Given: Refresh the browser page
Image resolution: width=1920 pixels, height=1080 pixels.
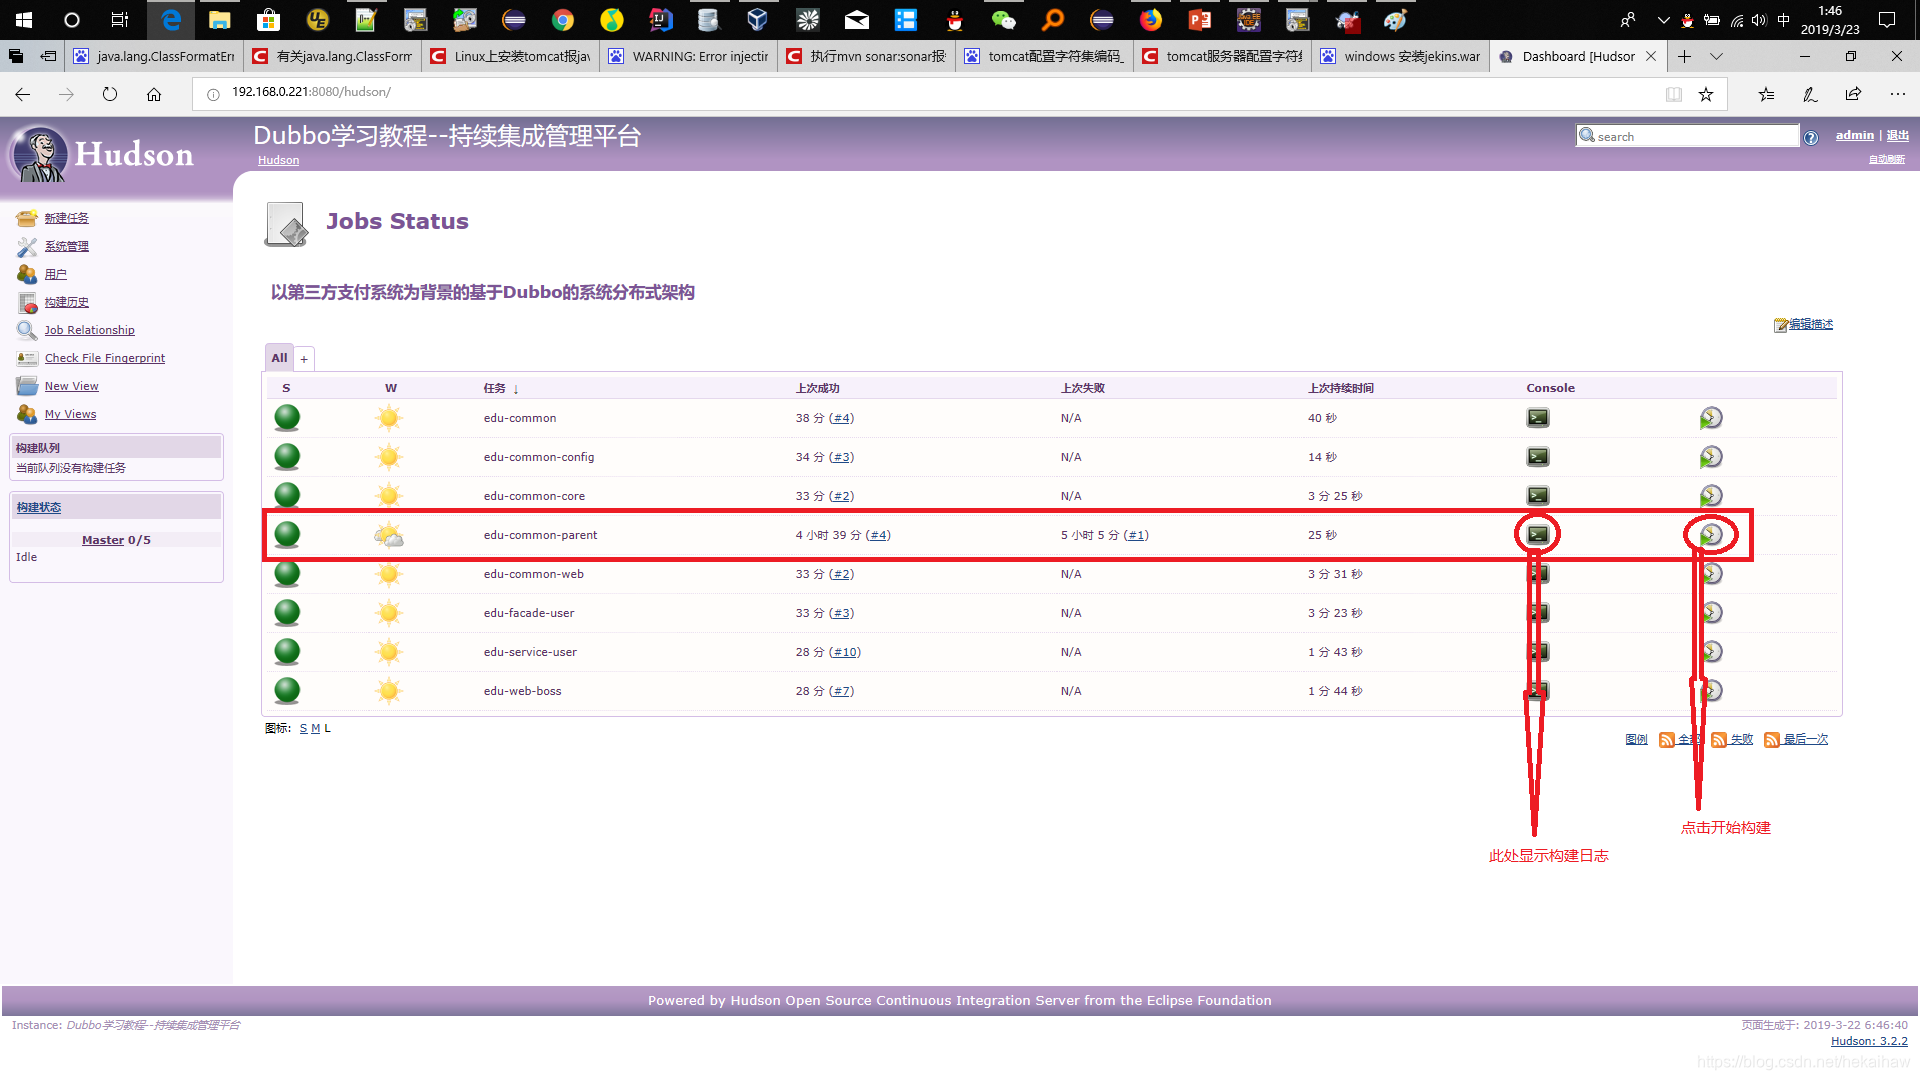Looking at the screenshot, I should click(110, 94).
